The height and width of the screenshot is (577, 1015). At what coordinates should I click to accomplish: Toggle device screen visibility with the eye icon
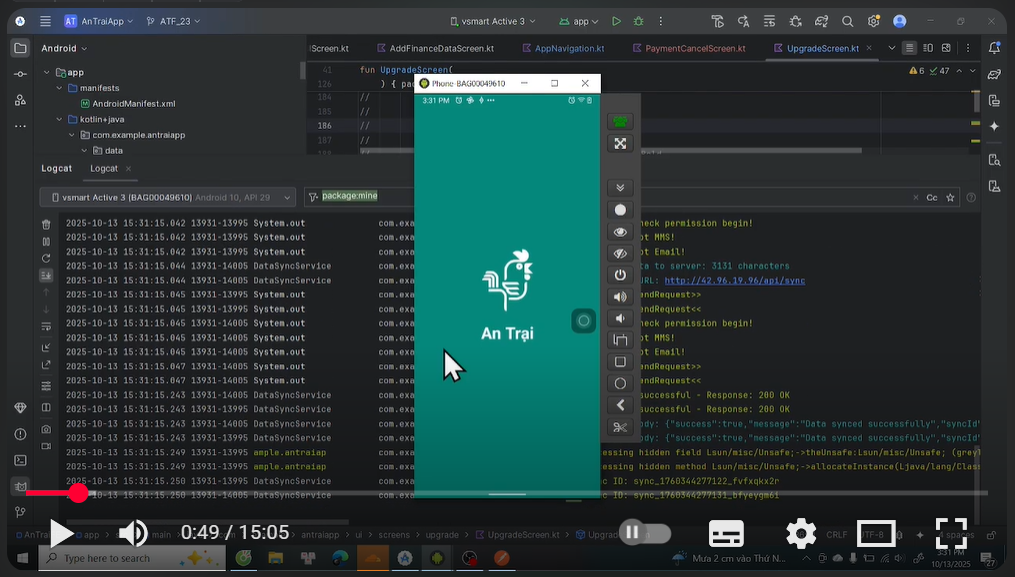coord(620,231)
